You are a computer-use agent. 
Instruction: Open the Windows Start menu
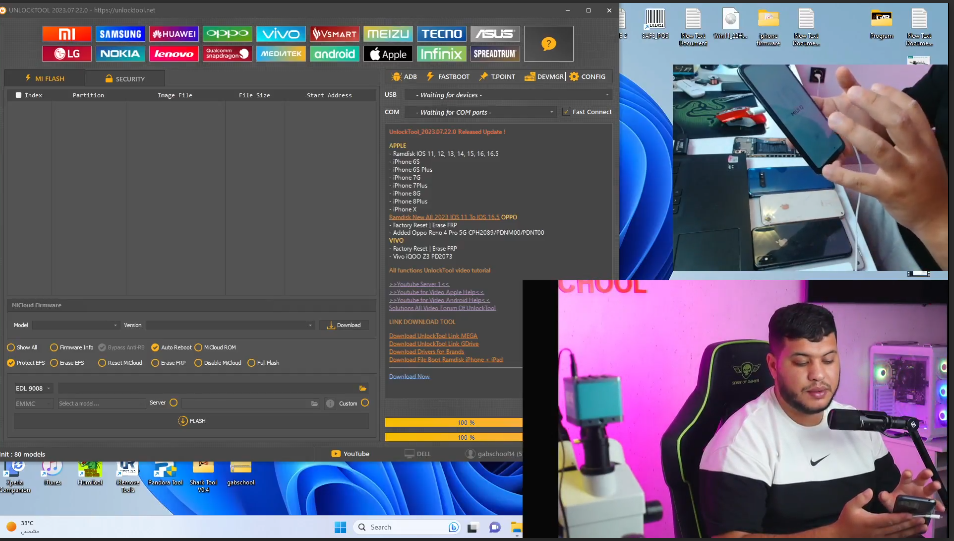[x=340, y=527]
